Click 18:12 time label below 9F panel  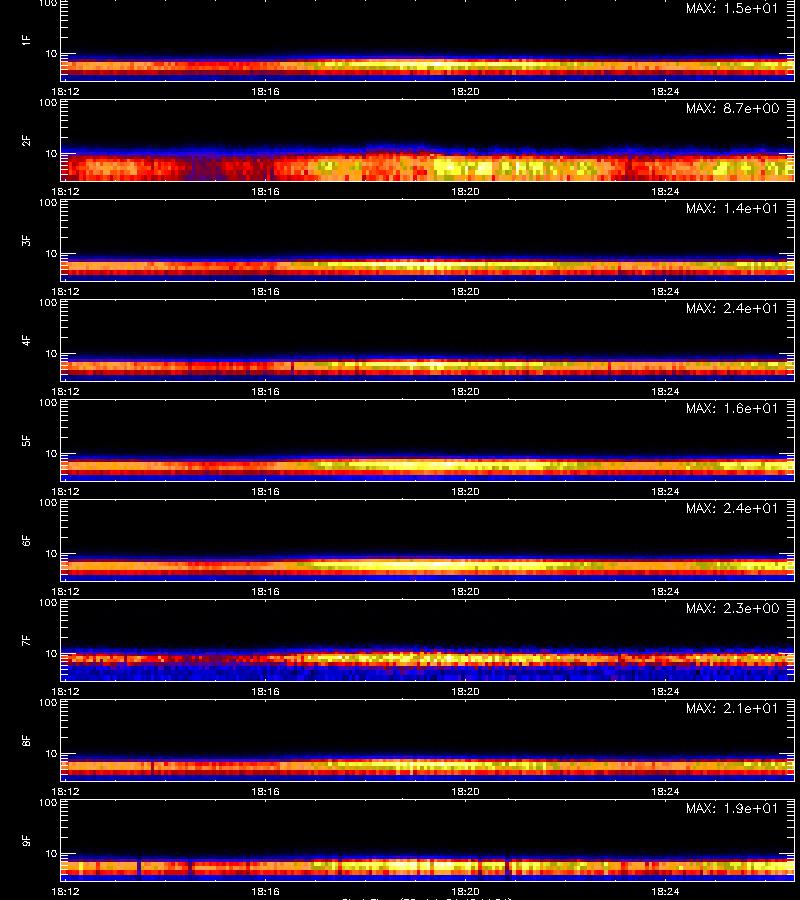(65, 891)
